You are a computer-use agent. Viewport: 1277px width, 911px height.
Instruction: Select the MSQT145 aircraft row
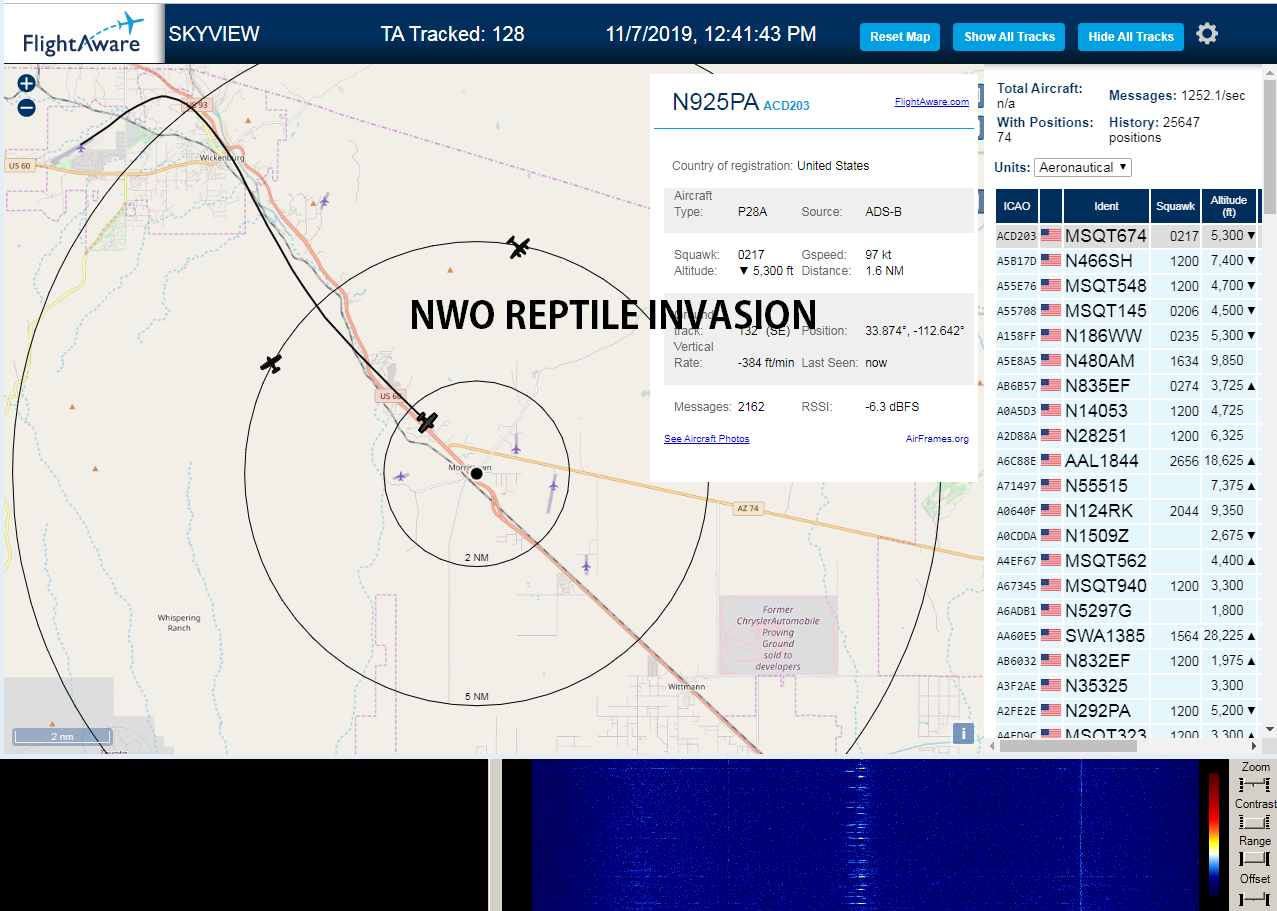[1127, 311]
